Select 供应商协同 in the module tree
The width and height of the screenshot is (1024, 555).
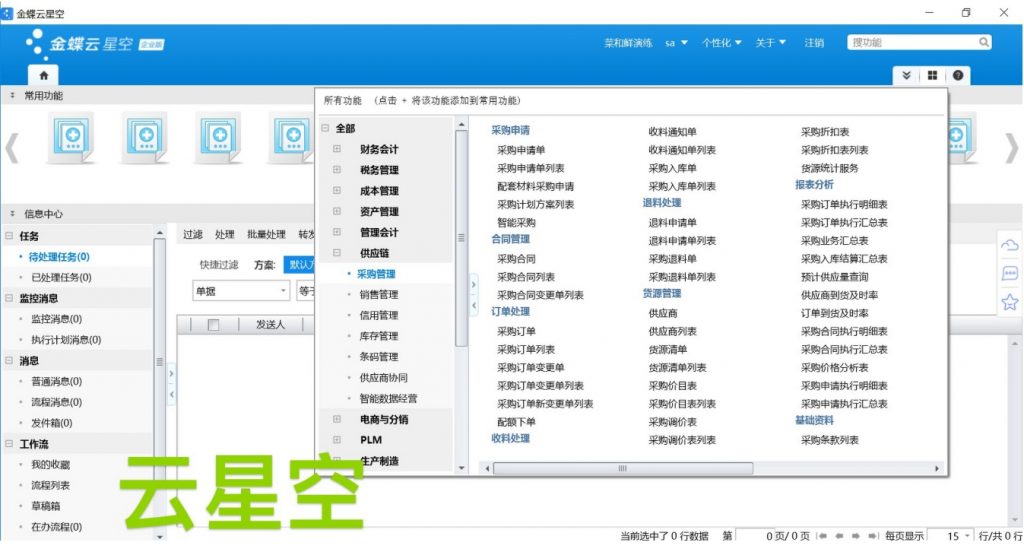383,378
